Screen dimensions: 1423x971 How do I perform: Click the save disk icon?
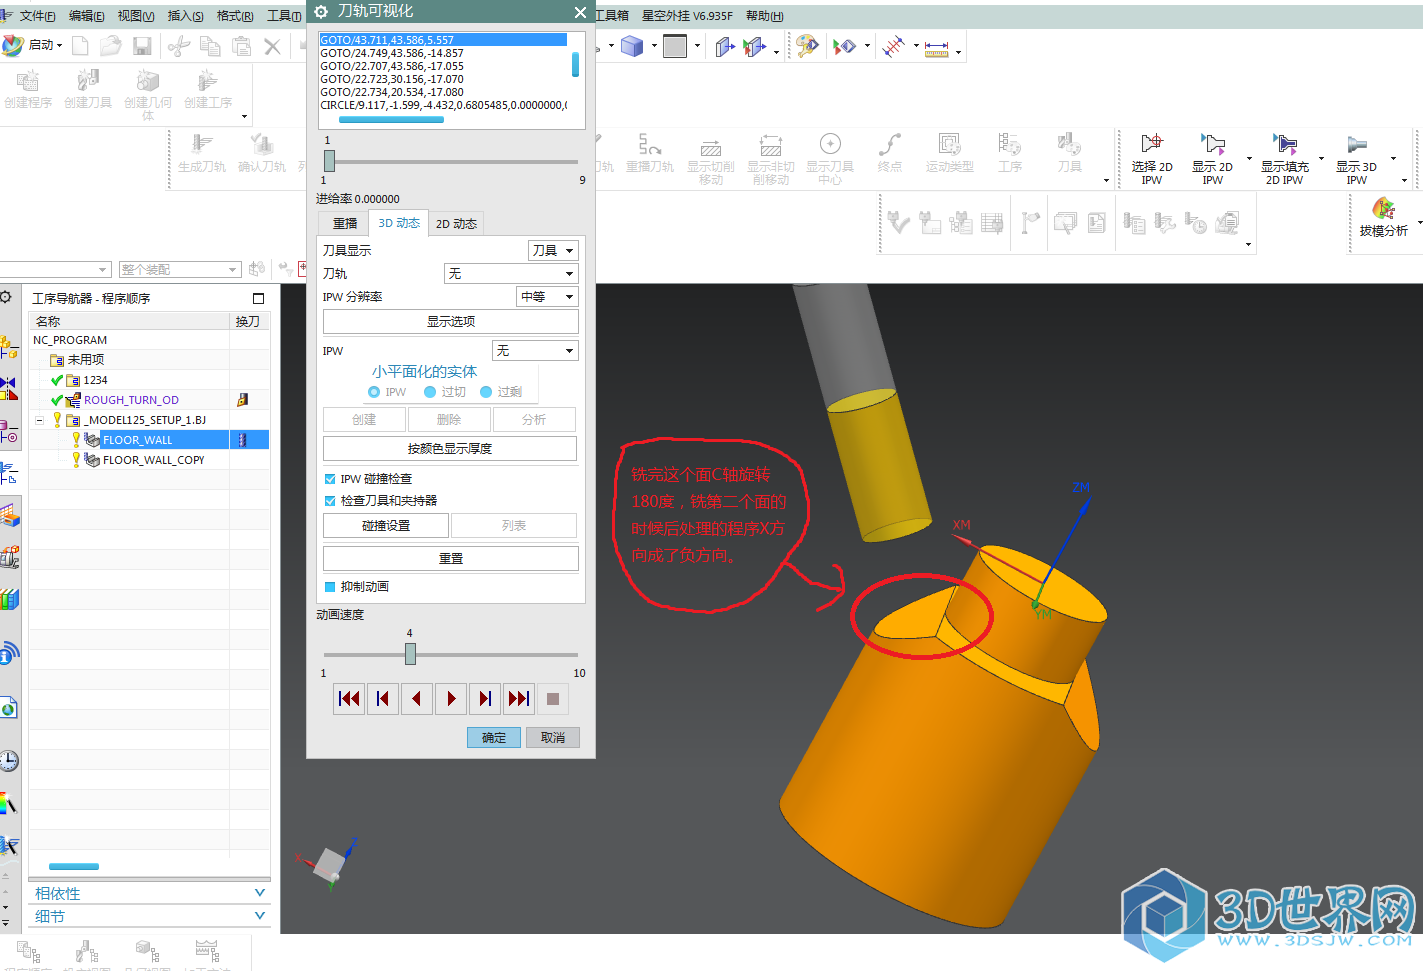142,46
